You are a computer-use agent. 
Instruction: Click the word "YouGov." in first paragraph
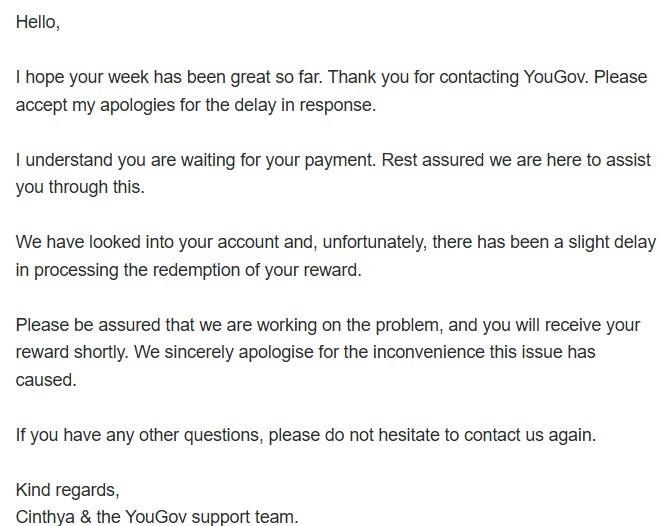tap(556, 77)
